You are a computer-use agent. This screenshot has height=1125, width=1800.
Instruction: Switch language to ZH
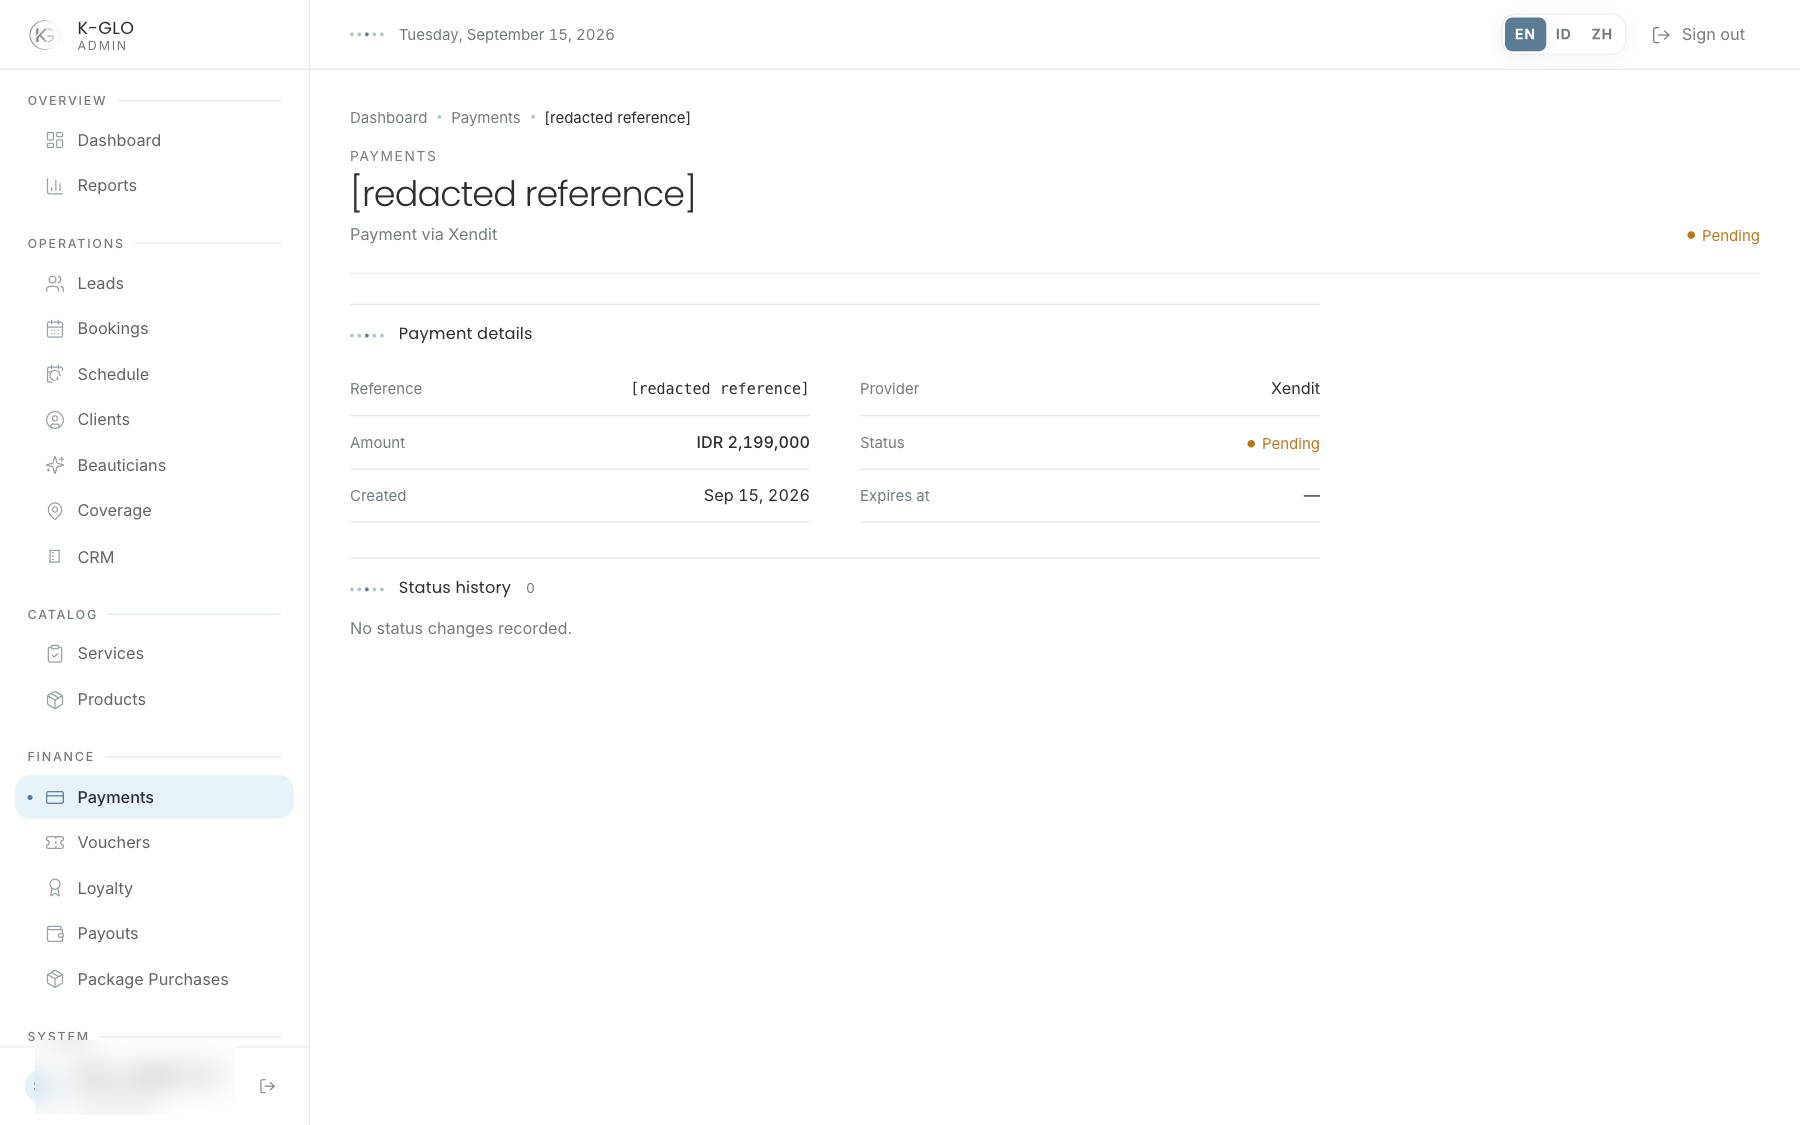(x=1602, y=34)
